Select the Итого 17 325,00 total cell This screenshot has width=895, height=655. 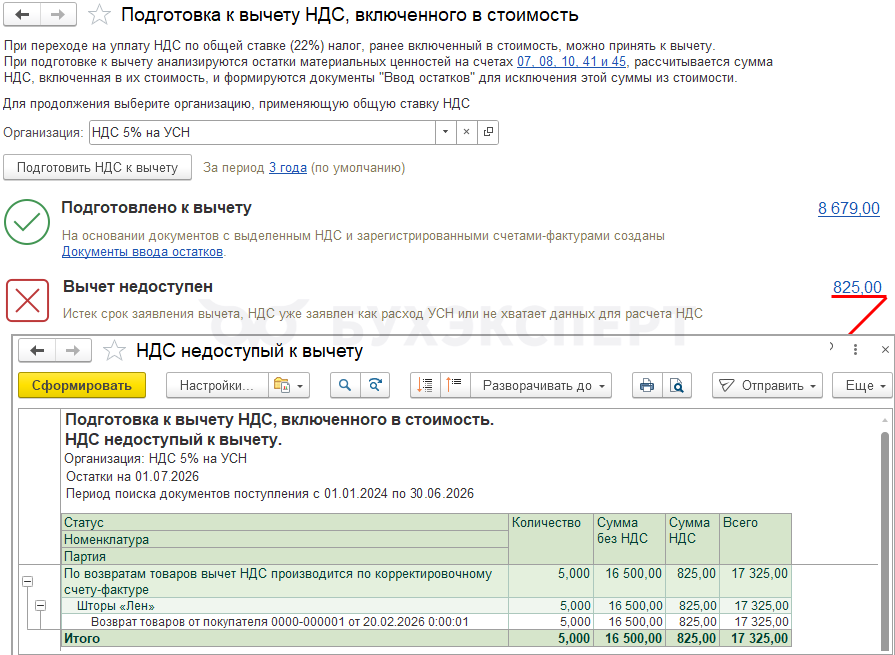coord(755,638)
